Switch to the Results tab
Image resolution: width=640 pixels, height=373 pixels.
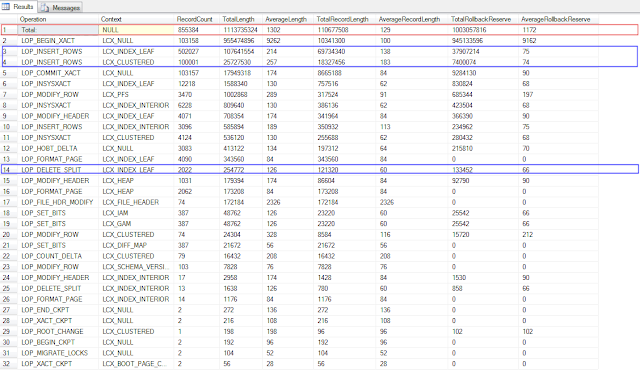tap(18, 7)
